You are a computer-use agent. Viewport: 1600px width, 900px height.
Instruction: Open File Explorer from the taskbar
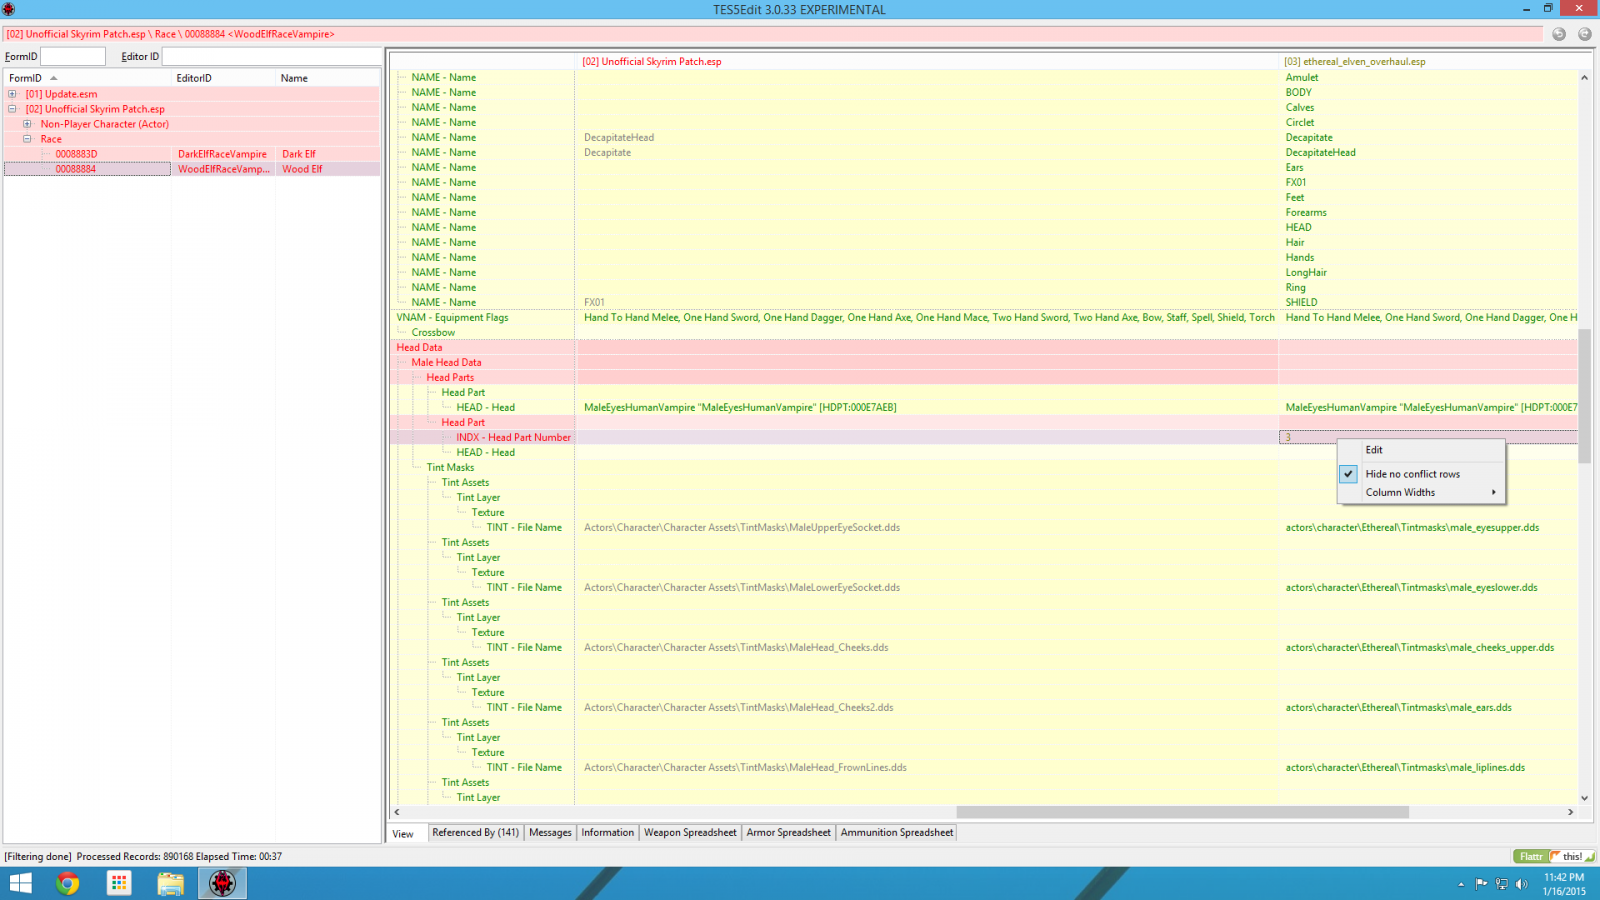tap(170, 883)
